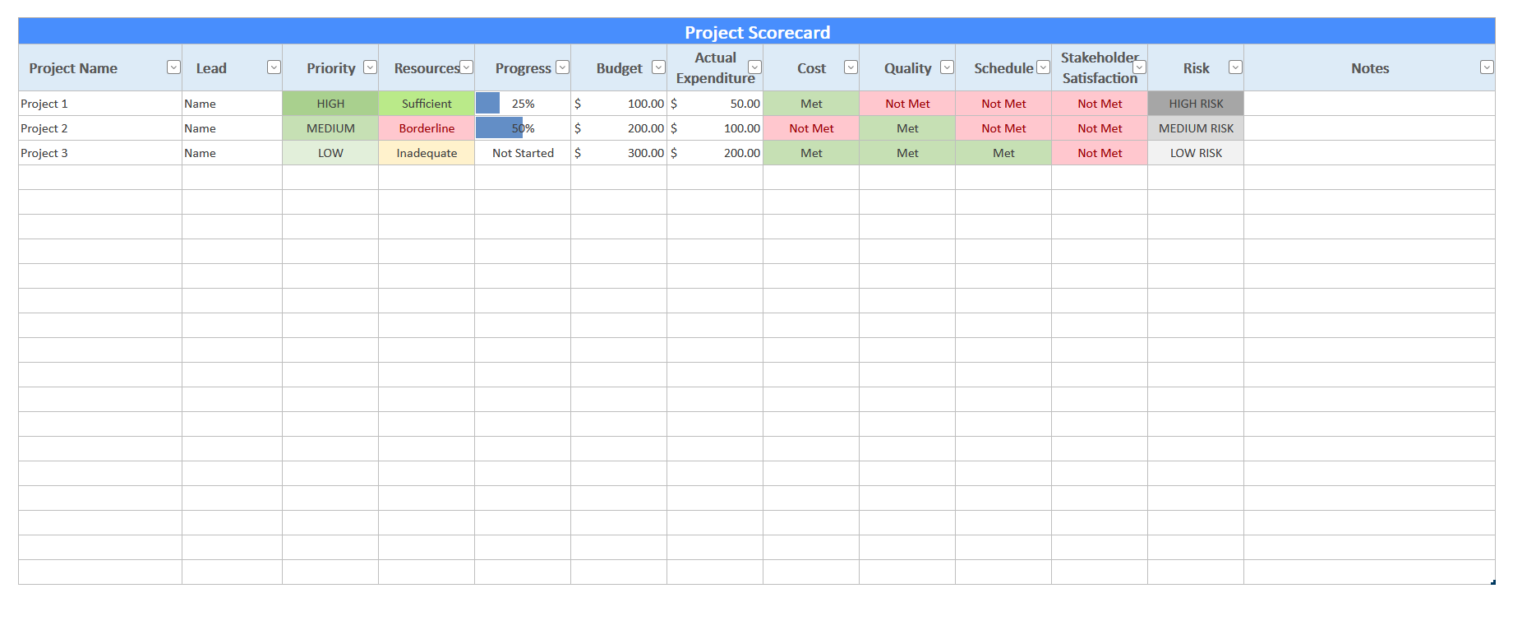Click the Notes cell for Project 1
Image resolution: width=1536 pixels, height=630 pixels.
pos(1369,103)
